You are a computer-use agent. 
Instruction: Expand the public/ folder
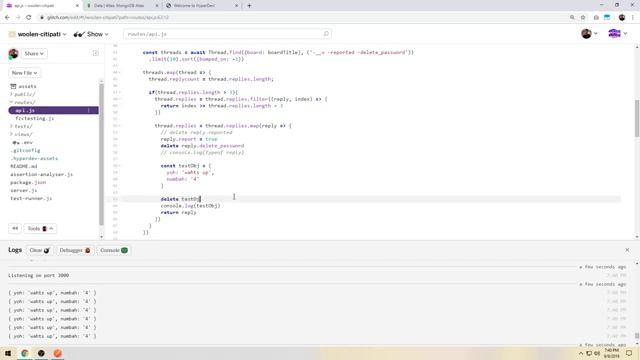click(x=23, y=94)
